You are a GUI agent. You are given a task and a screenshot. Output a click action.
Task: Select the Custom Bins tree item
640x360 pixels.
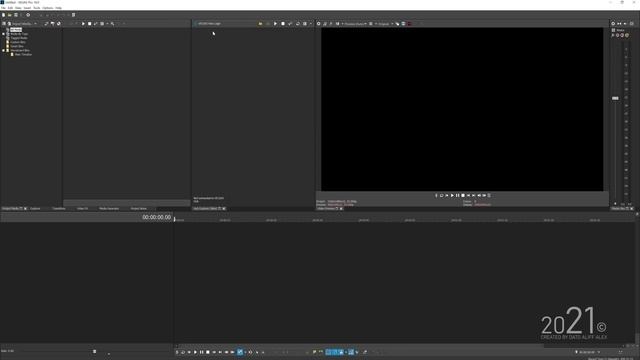18,42
